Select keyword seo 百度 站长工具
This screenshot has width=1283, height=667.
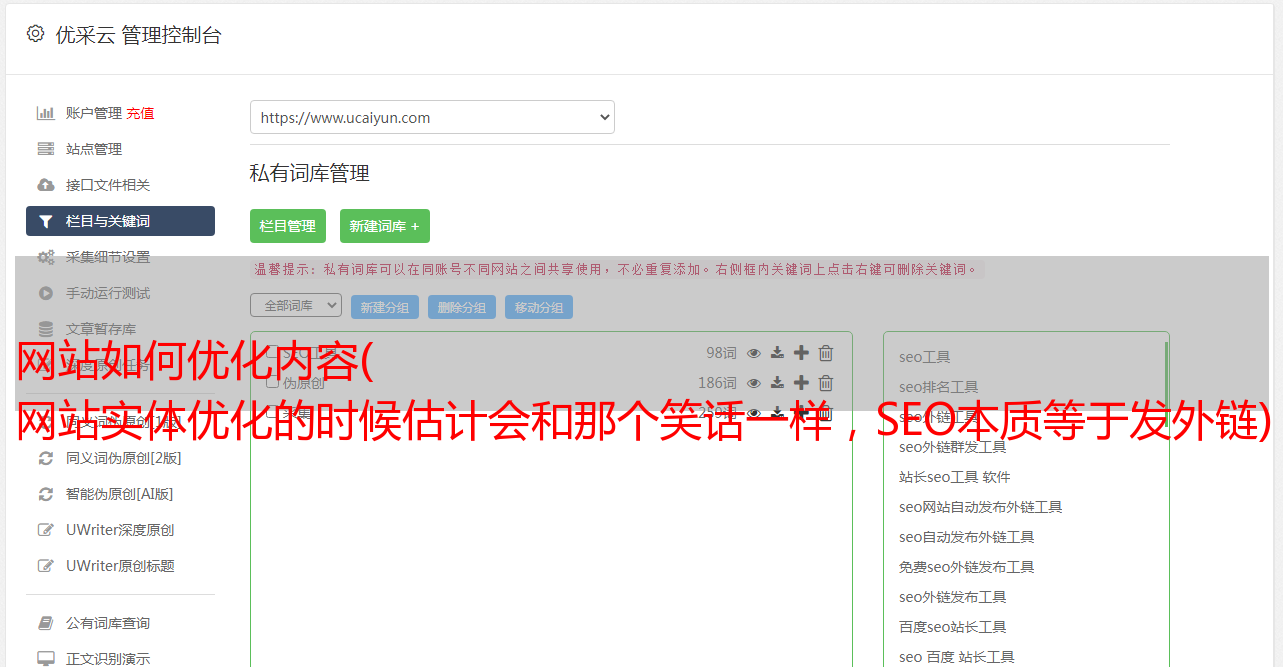point(957,657)
